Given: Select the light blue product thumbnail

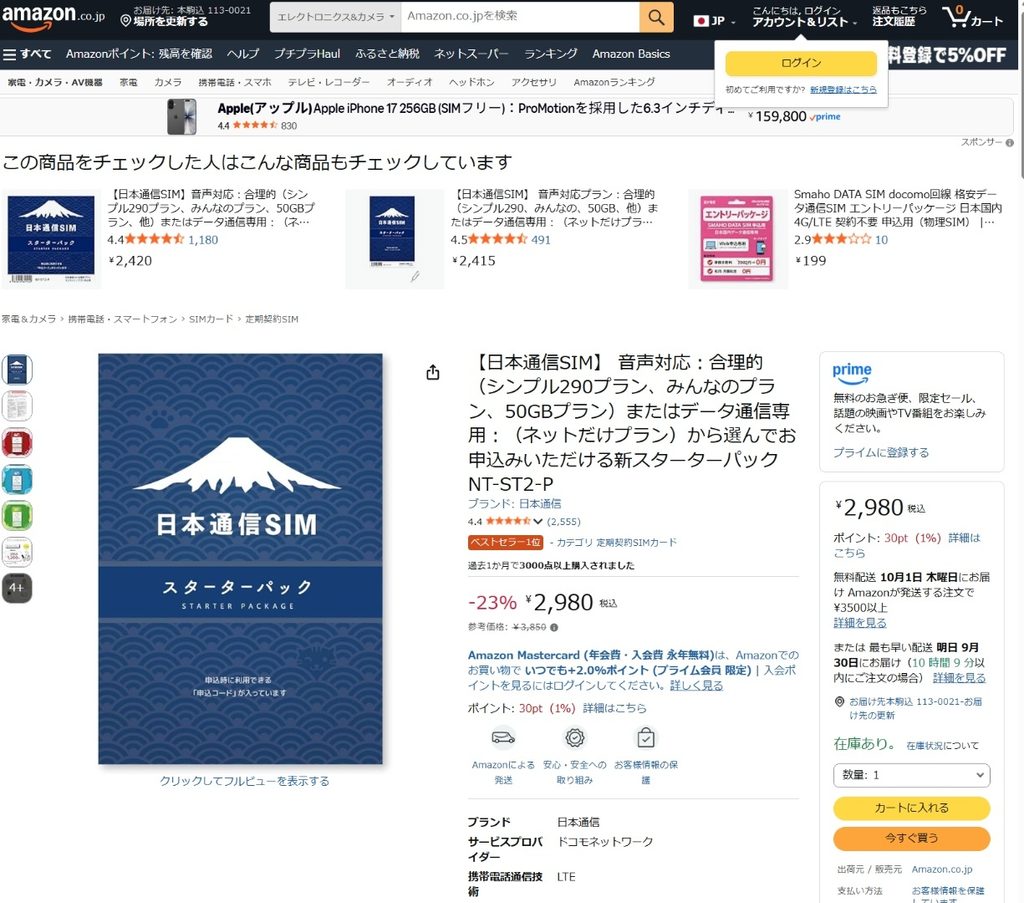Looking at the screenshot, I should click(x=18, y=479).
